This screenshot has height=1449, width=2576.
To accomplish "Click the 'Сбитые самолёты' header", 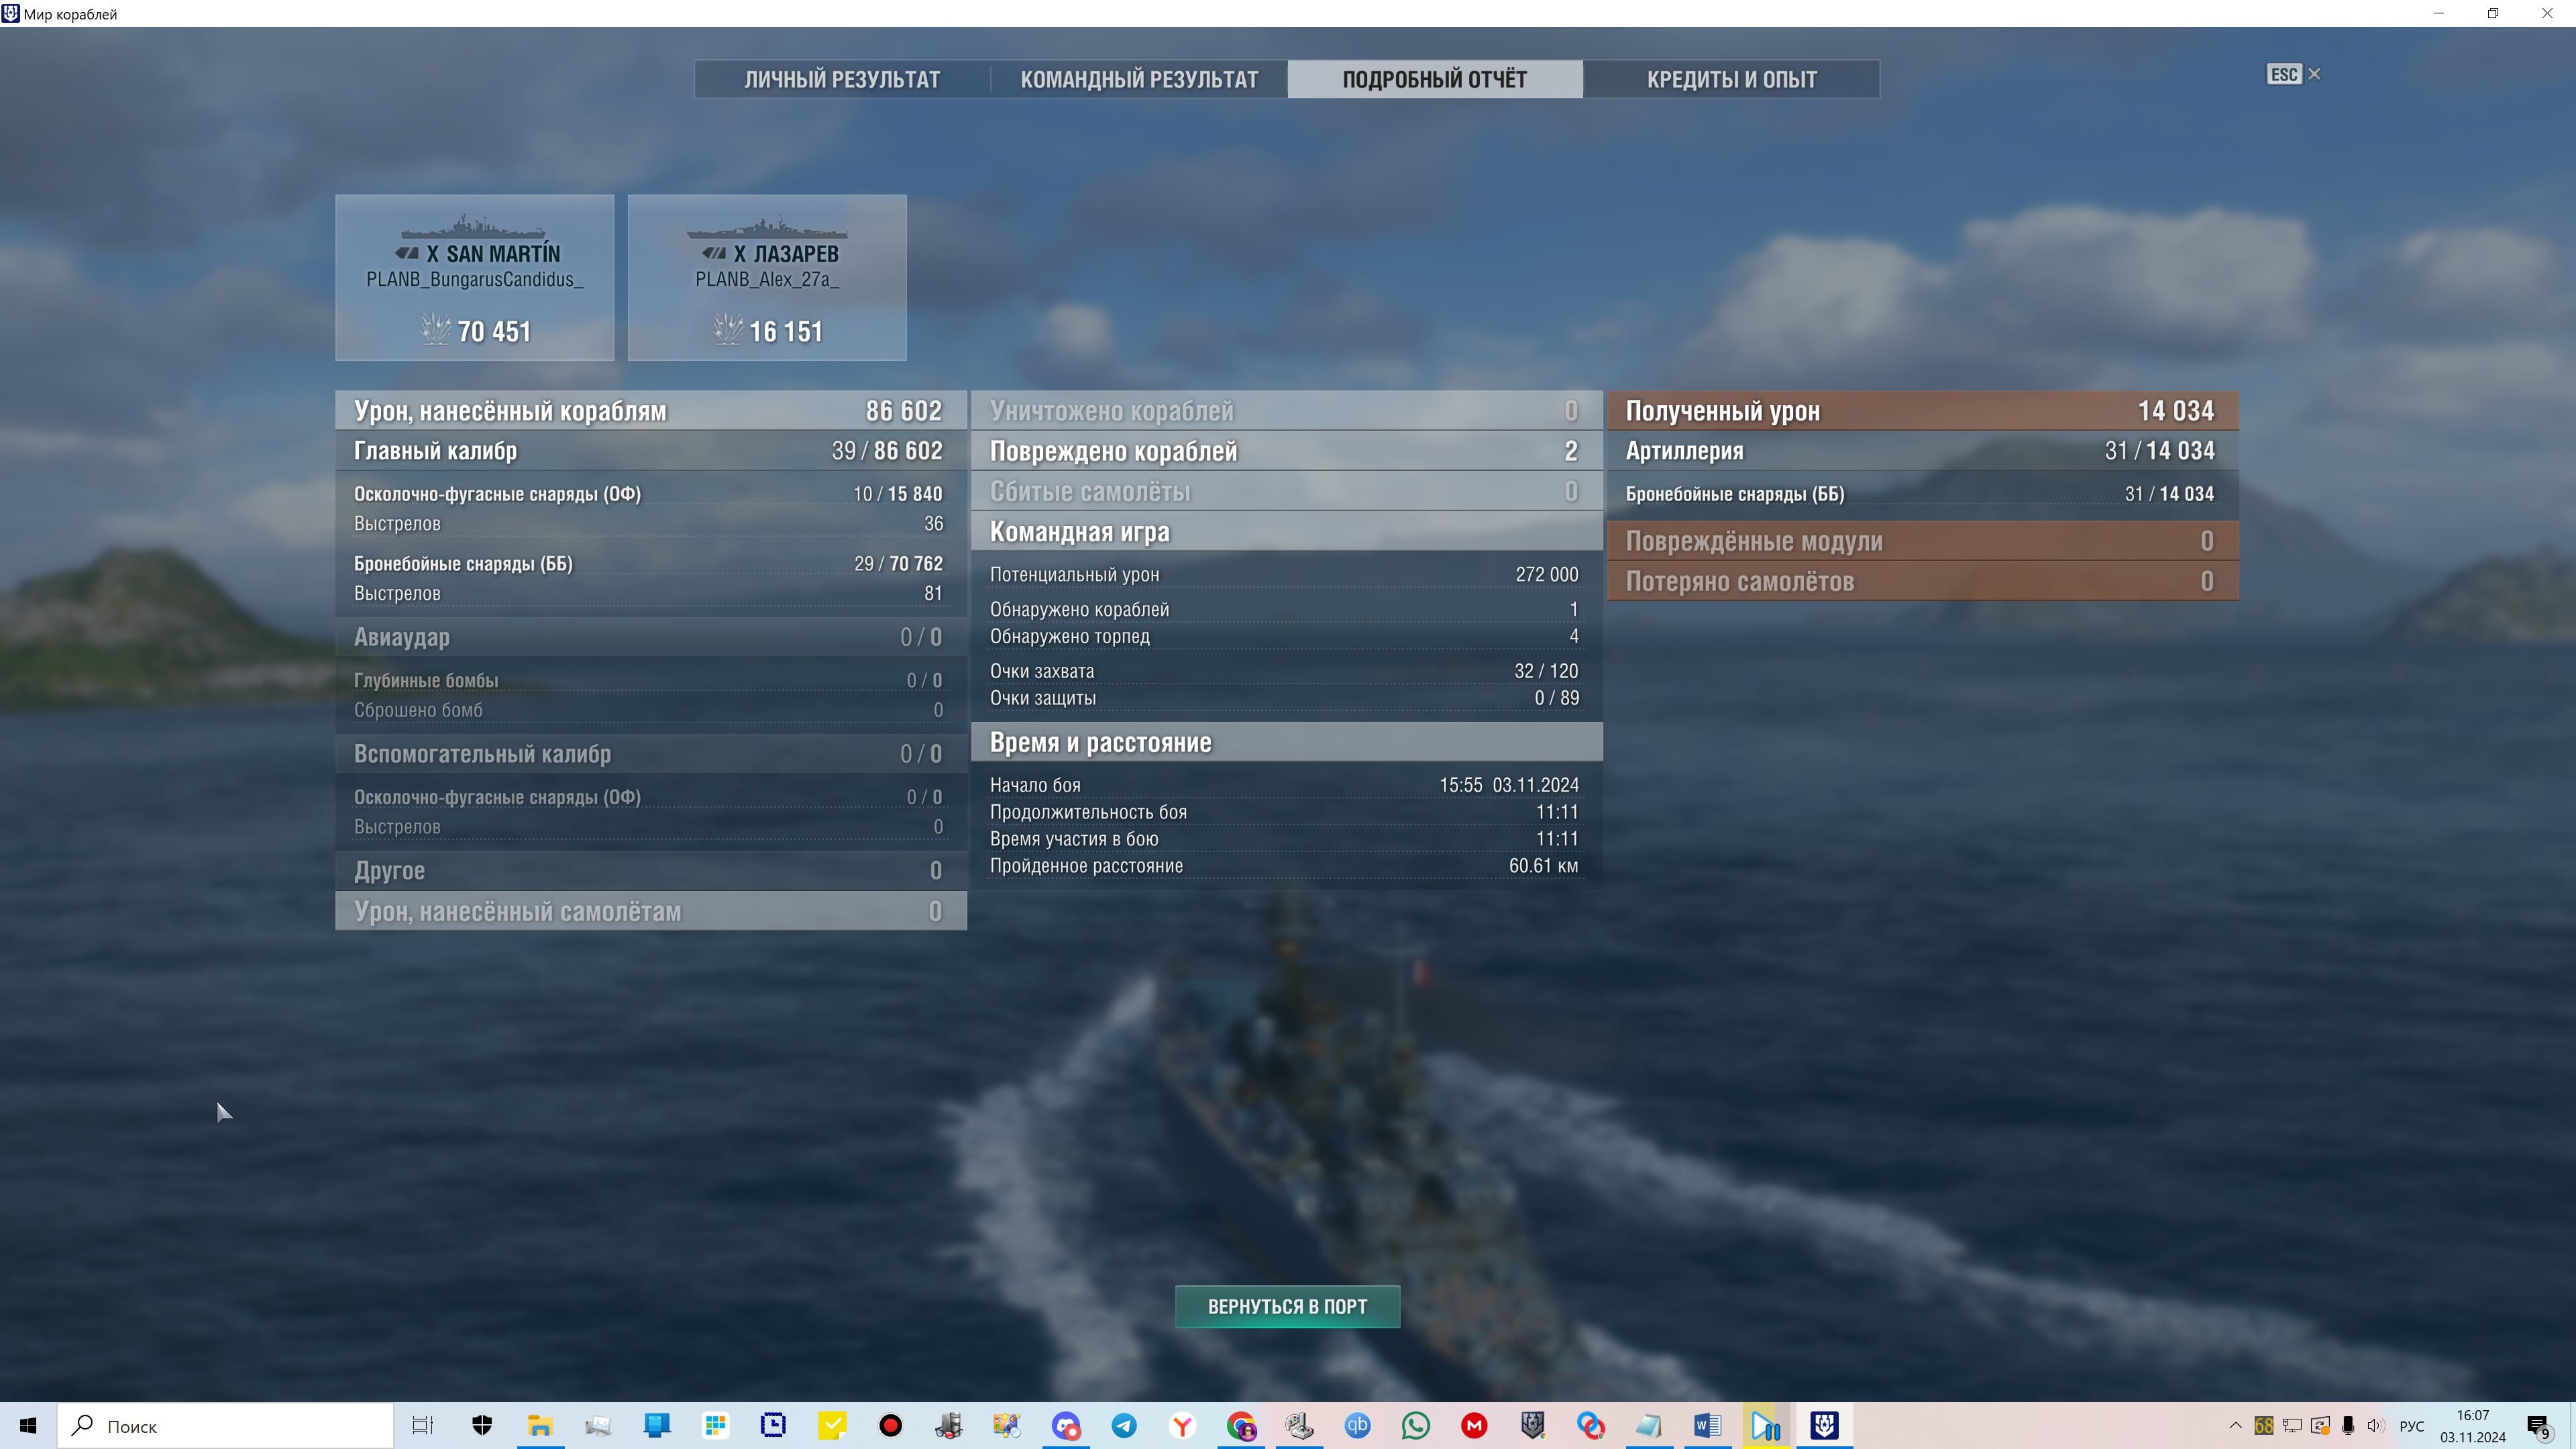I will tap(1286, 491).
